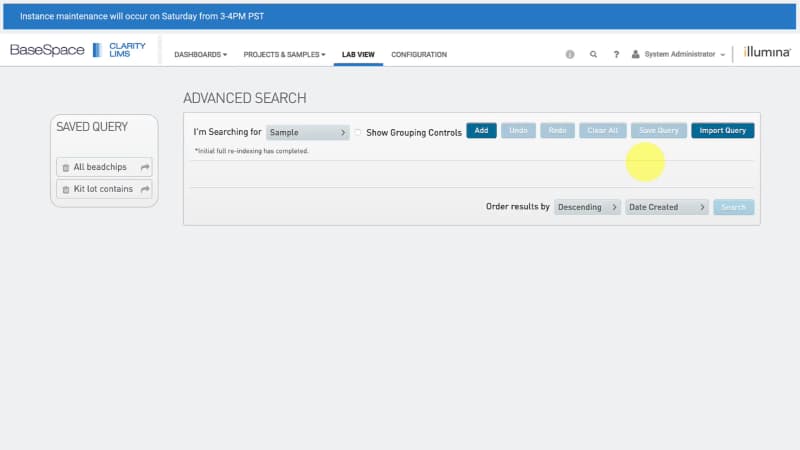Click share arrow for Kit lot contains
The image size is (800, 450).
click(145, 189)
